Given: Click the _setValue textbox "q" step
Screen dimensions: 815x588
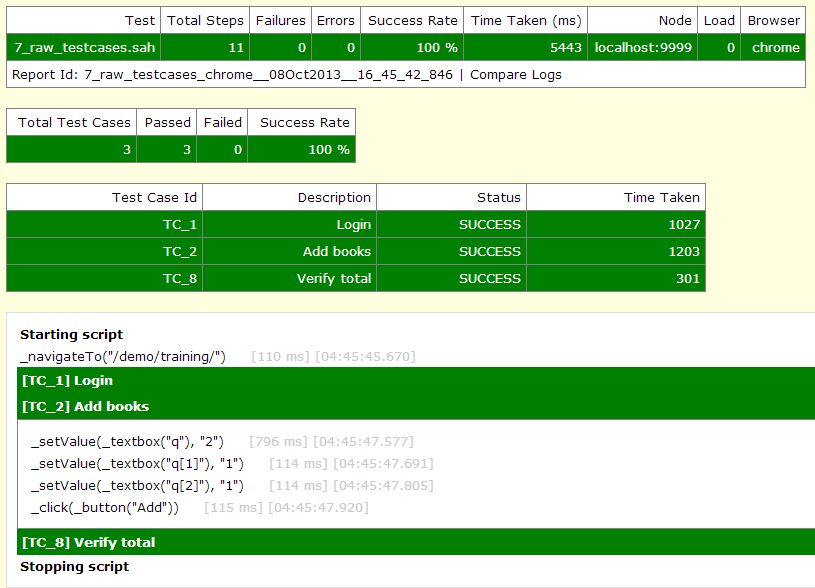Looking at the screenshot, I should (127, 441).
